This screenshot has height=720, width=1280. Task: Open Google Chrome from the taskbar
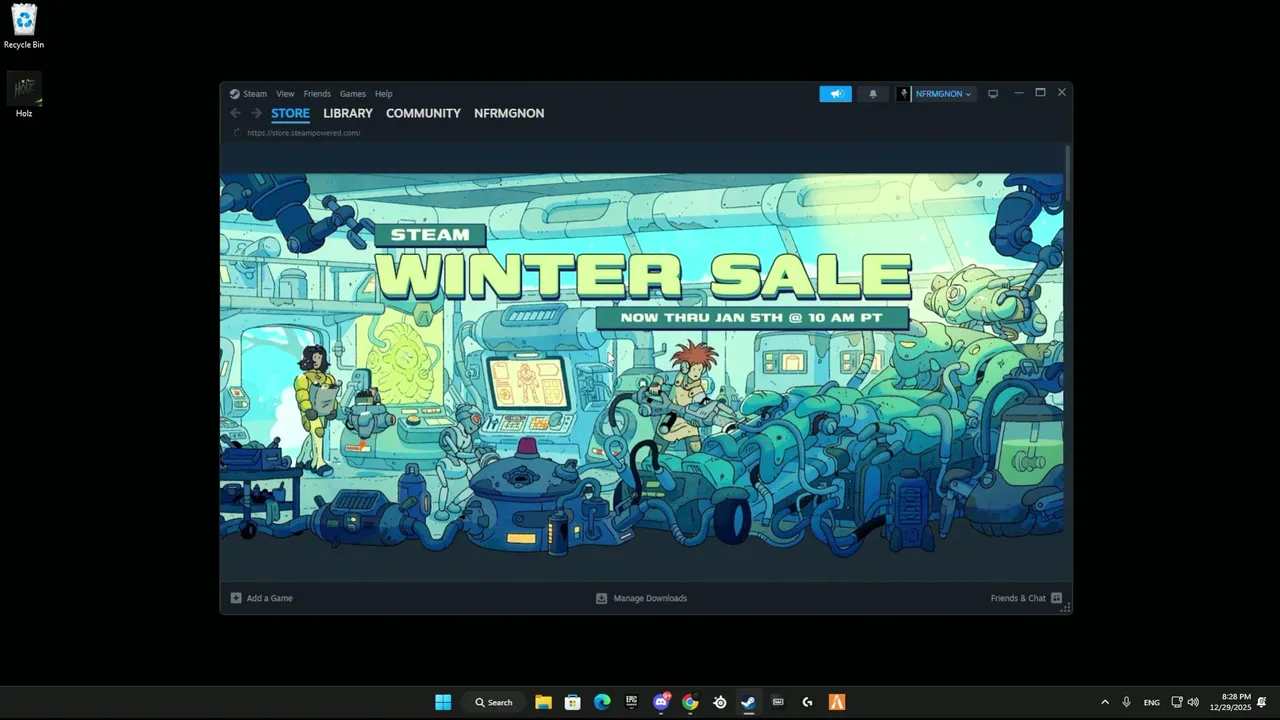[690, 702]
